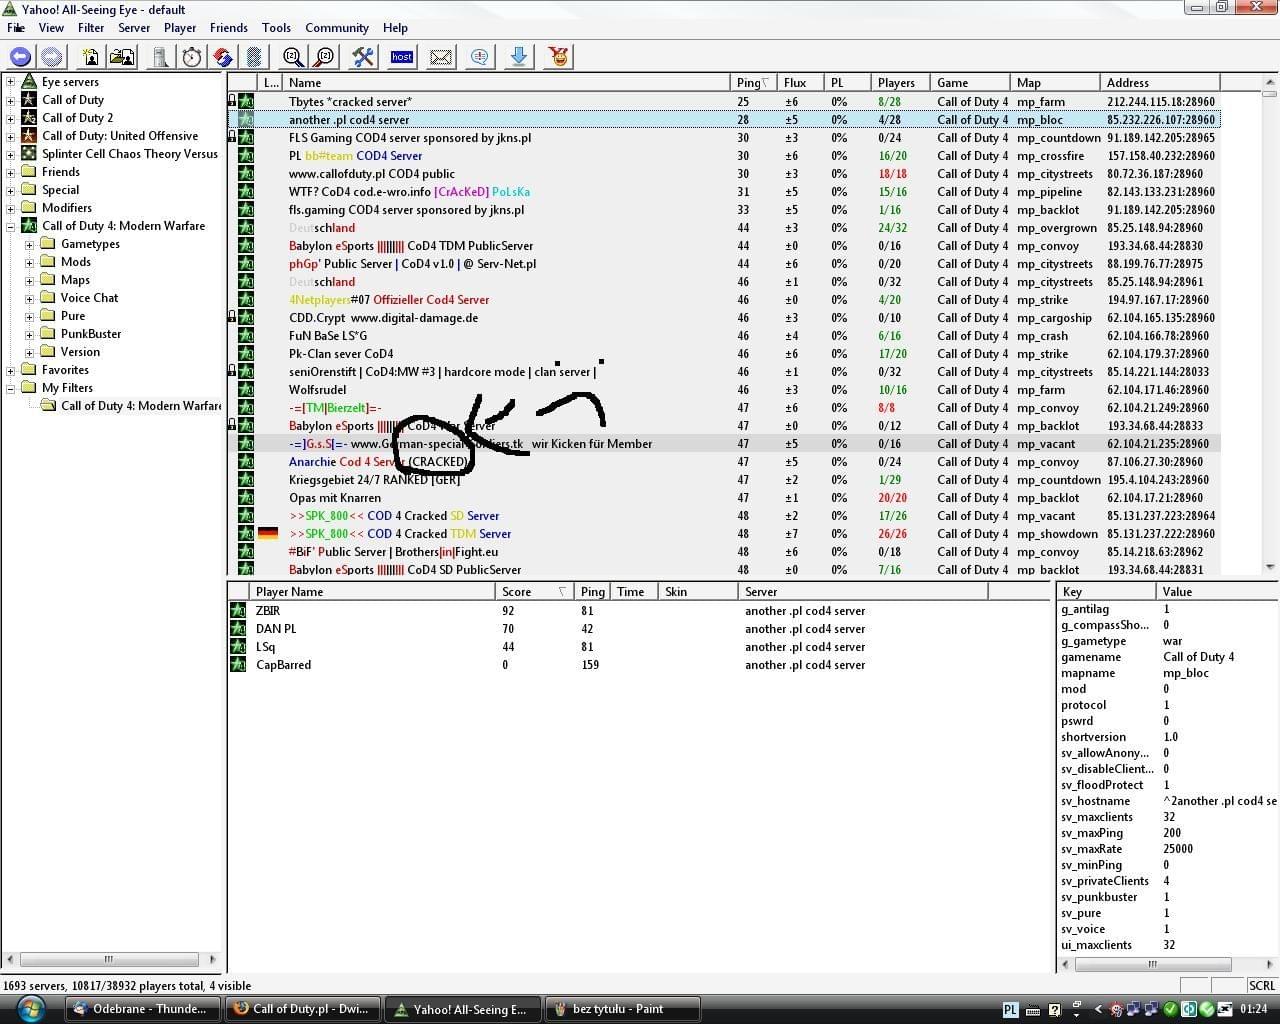Click the blue Back arrow toolbar icon
Screen dimensions: 1280x1024
click(20, 57)
